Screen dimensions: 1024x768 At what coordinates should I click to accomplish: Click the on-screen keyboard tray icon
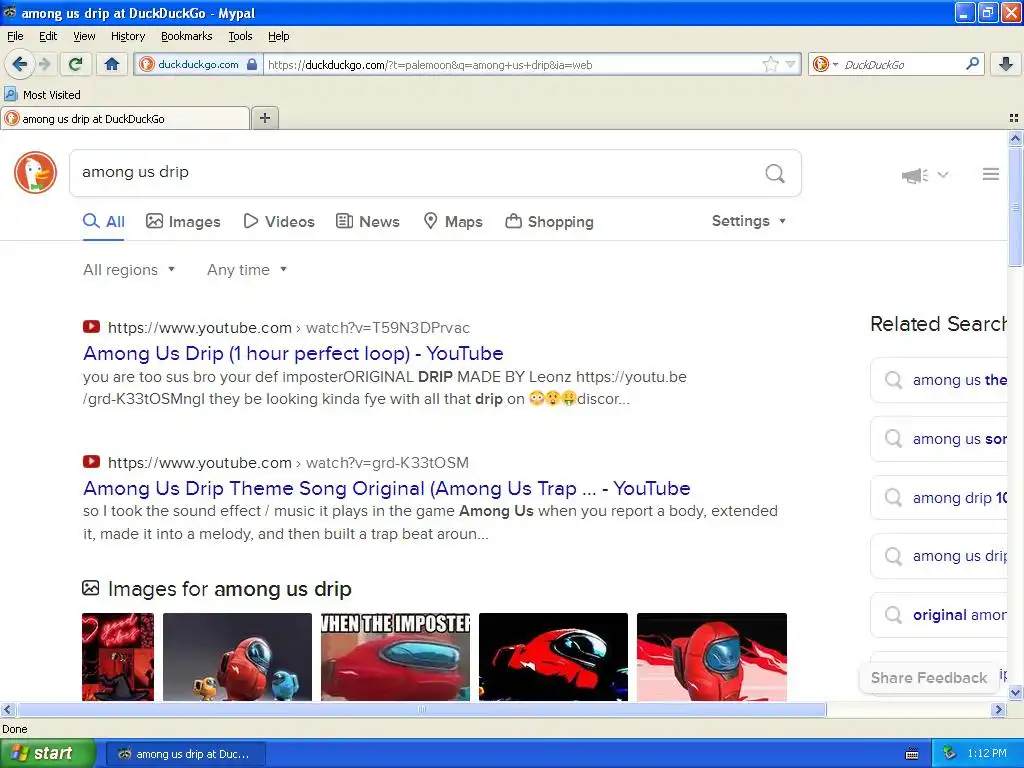912,754
